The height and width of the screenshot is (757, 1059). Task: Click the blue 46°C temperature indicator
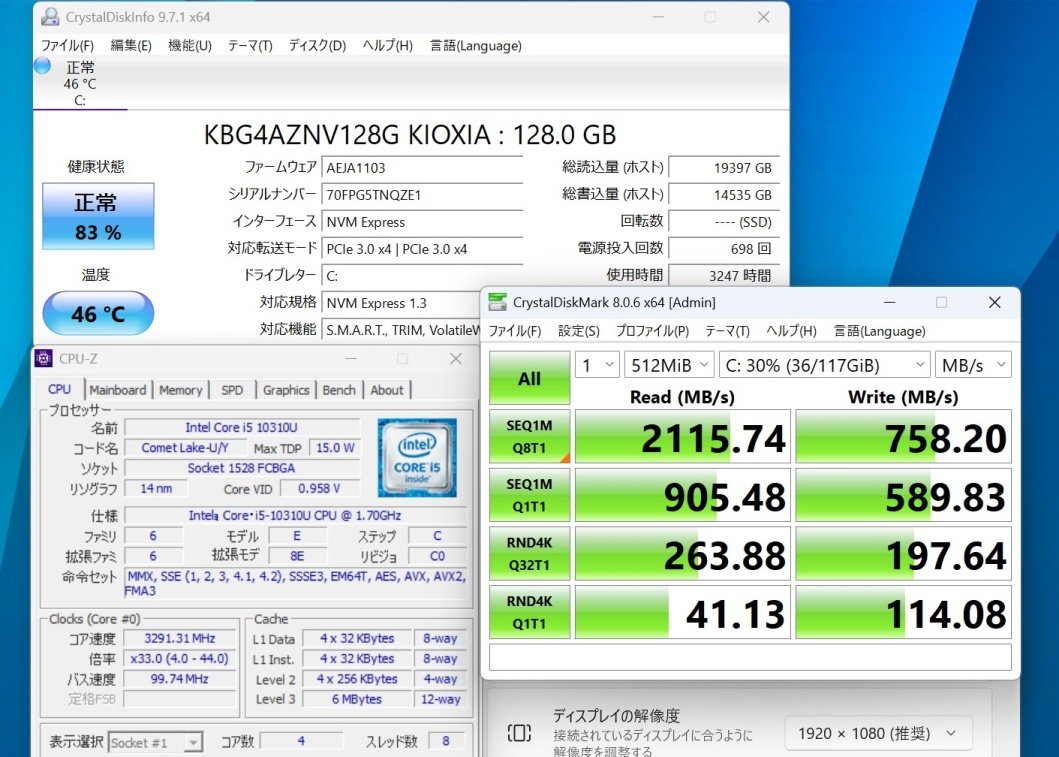click(x=97, y=313)
